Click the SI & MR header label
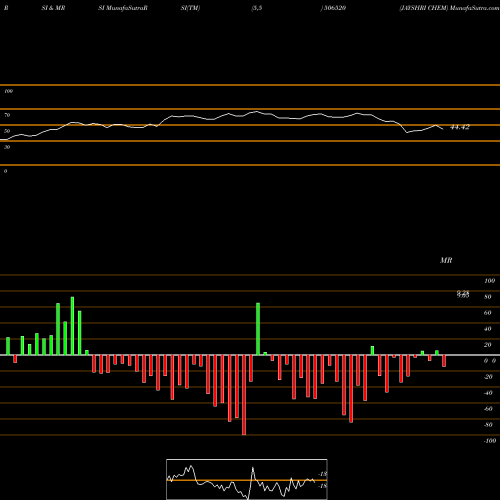 tap(53, 8)
